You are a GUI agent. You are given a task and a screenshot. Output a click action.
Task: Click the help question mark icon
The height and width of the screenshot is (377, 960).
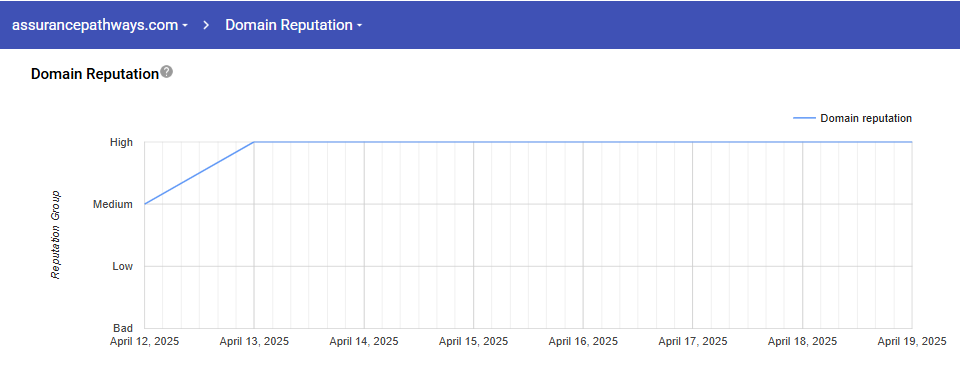tap(167, 72)
